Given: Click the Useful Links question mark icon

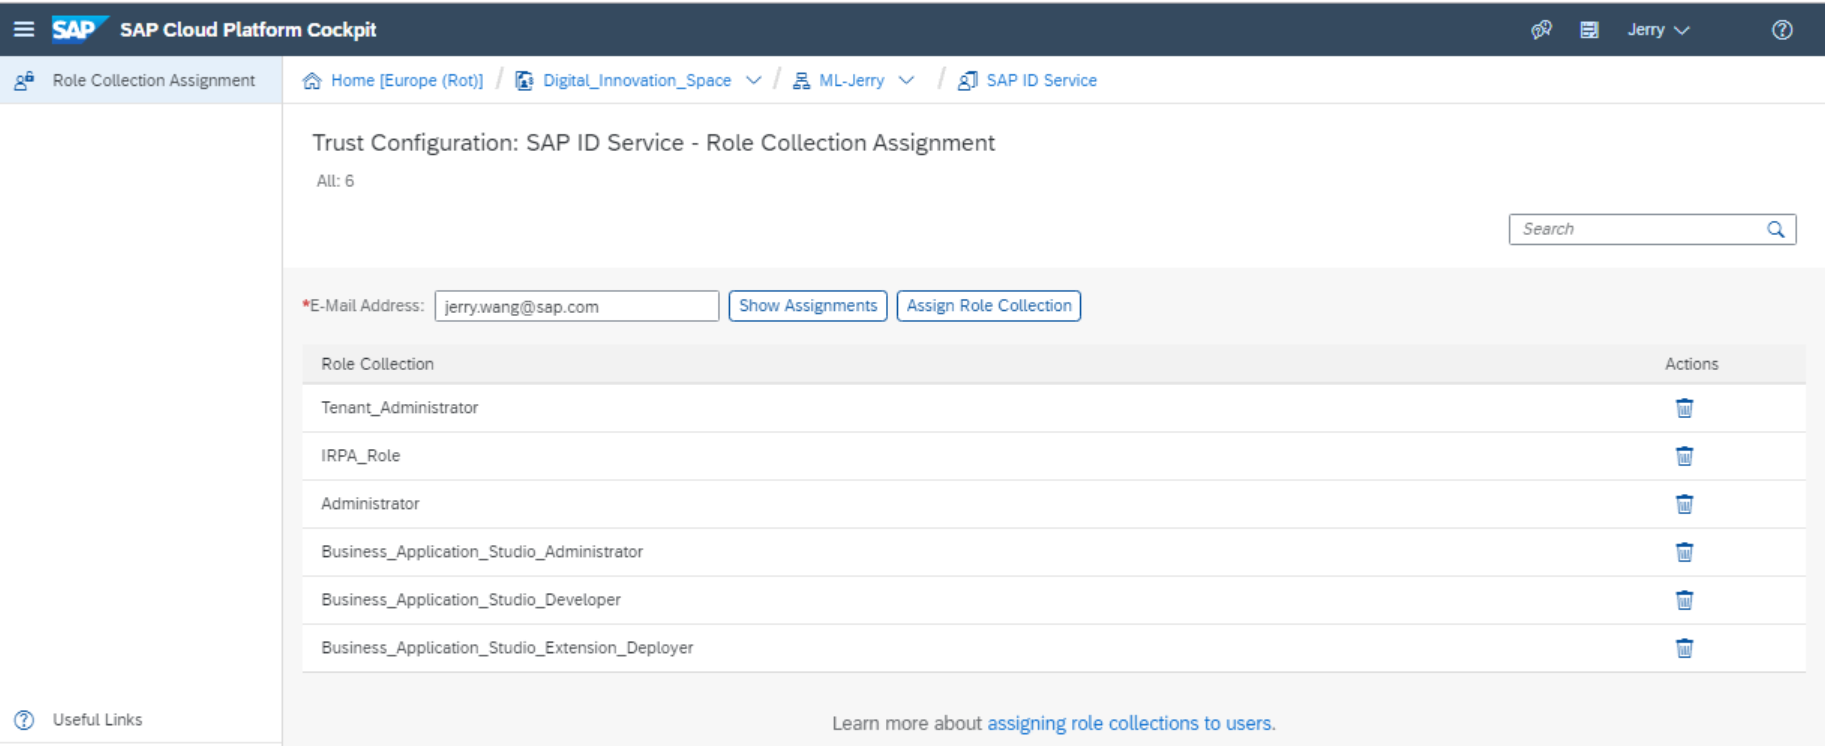Looking at the screenshot, I should pyautogui.click(x=24, y=720).
